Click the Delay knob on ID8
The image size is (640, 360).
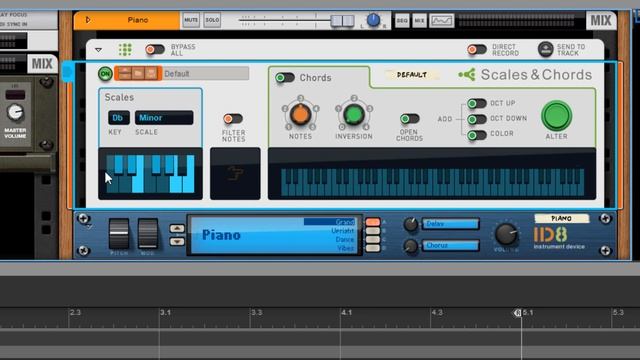click(411, 224)
